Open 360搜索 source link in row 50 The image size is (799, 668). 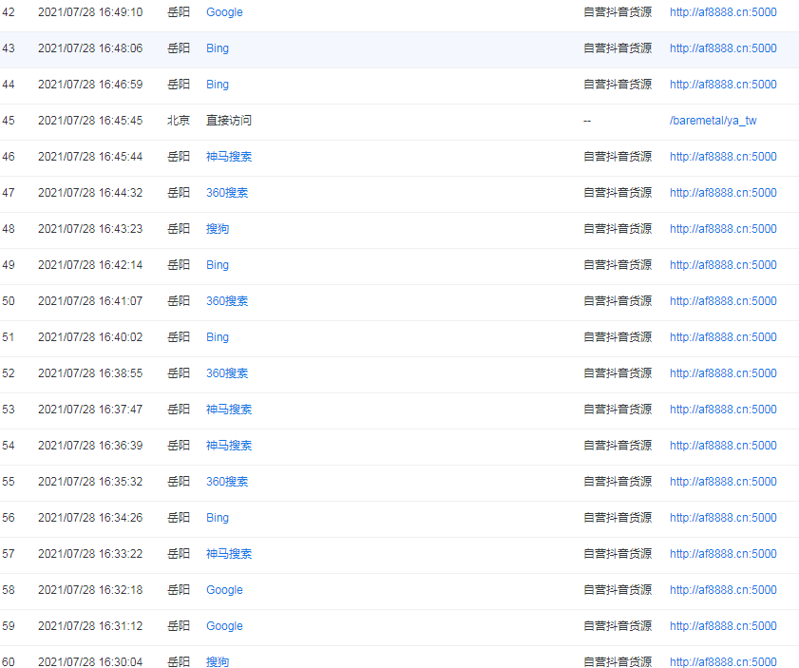pos(227,301)
